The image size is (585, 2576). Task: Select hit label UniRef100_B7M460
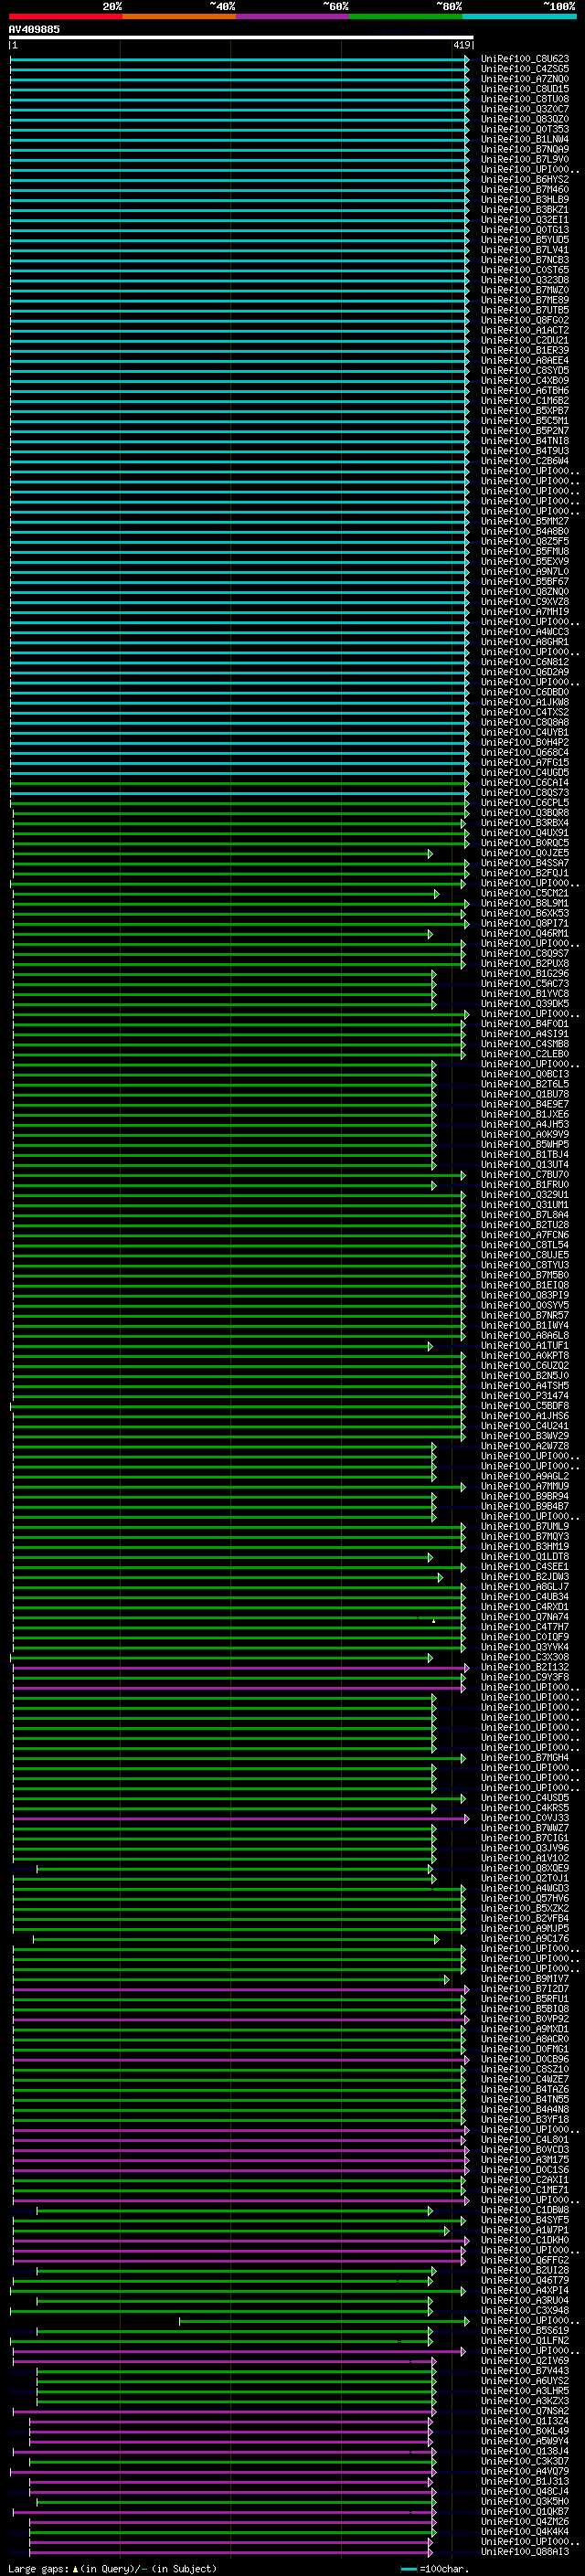click(x=525, y=189)
